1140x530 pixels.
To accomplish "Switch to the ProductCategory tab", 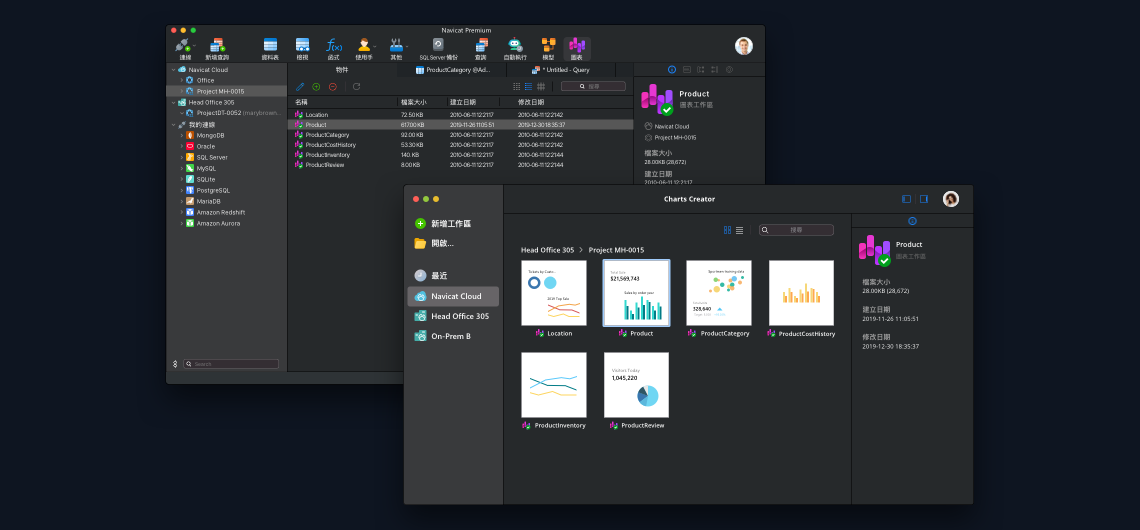I will [455, 70].
